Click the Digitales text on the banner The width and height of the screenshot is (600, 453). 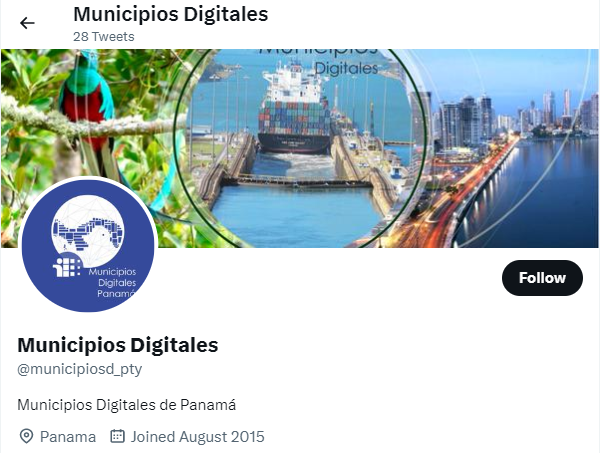[346, 68]
